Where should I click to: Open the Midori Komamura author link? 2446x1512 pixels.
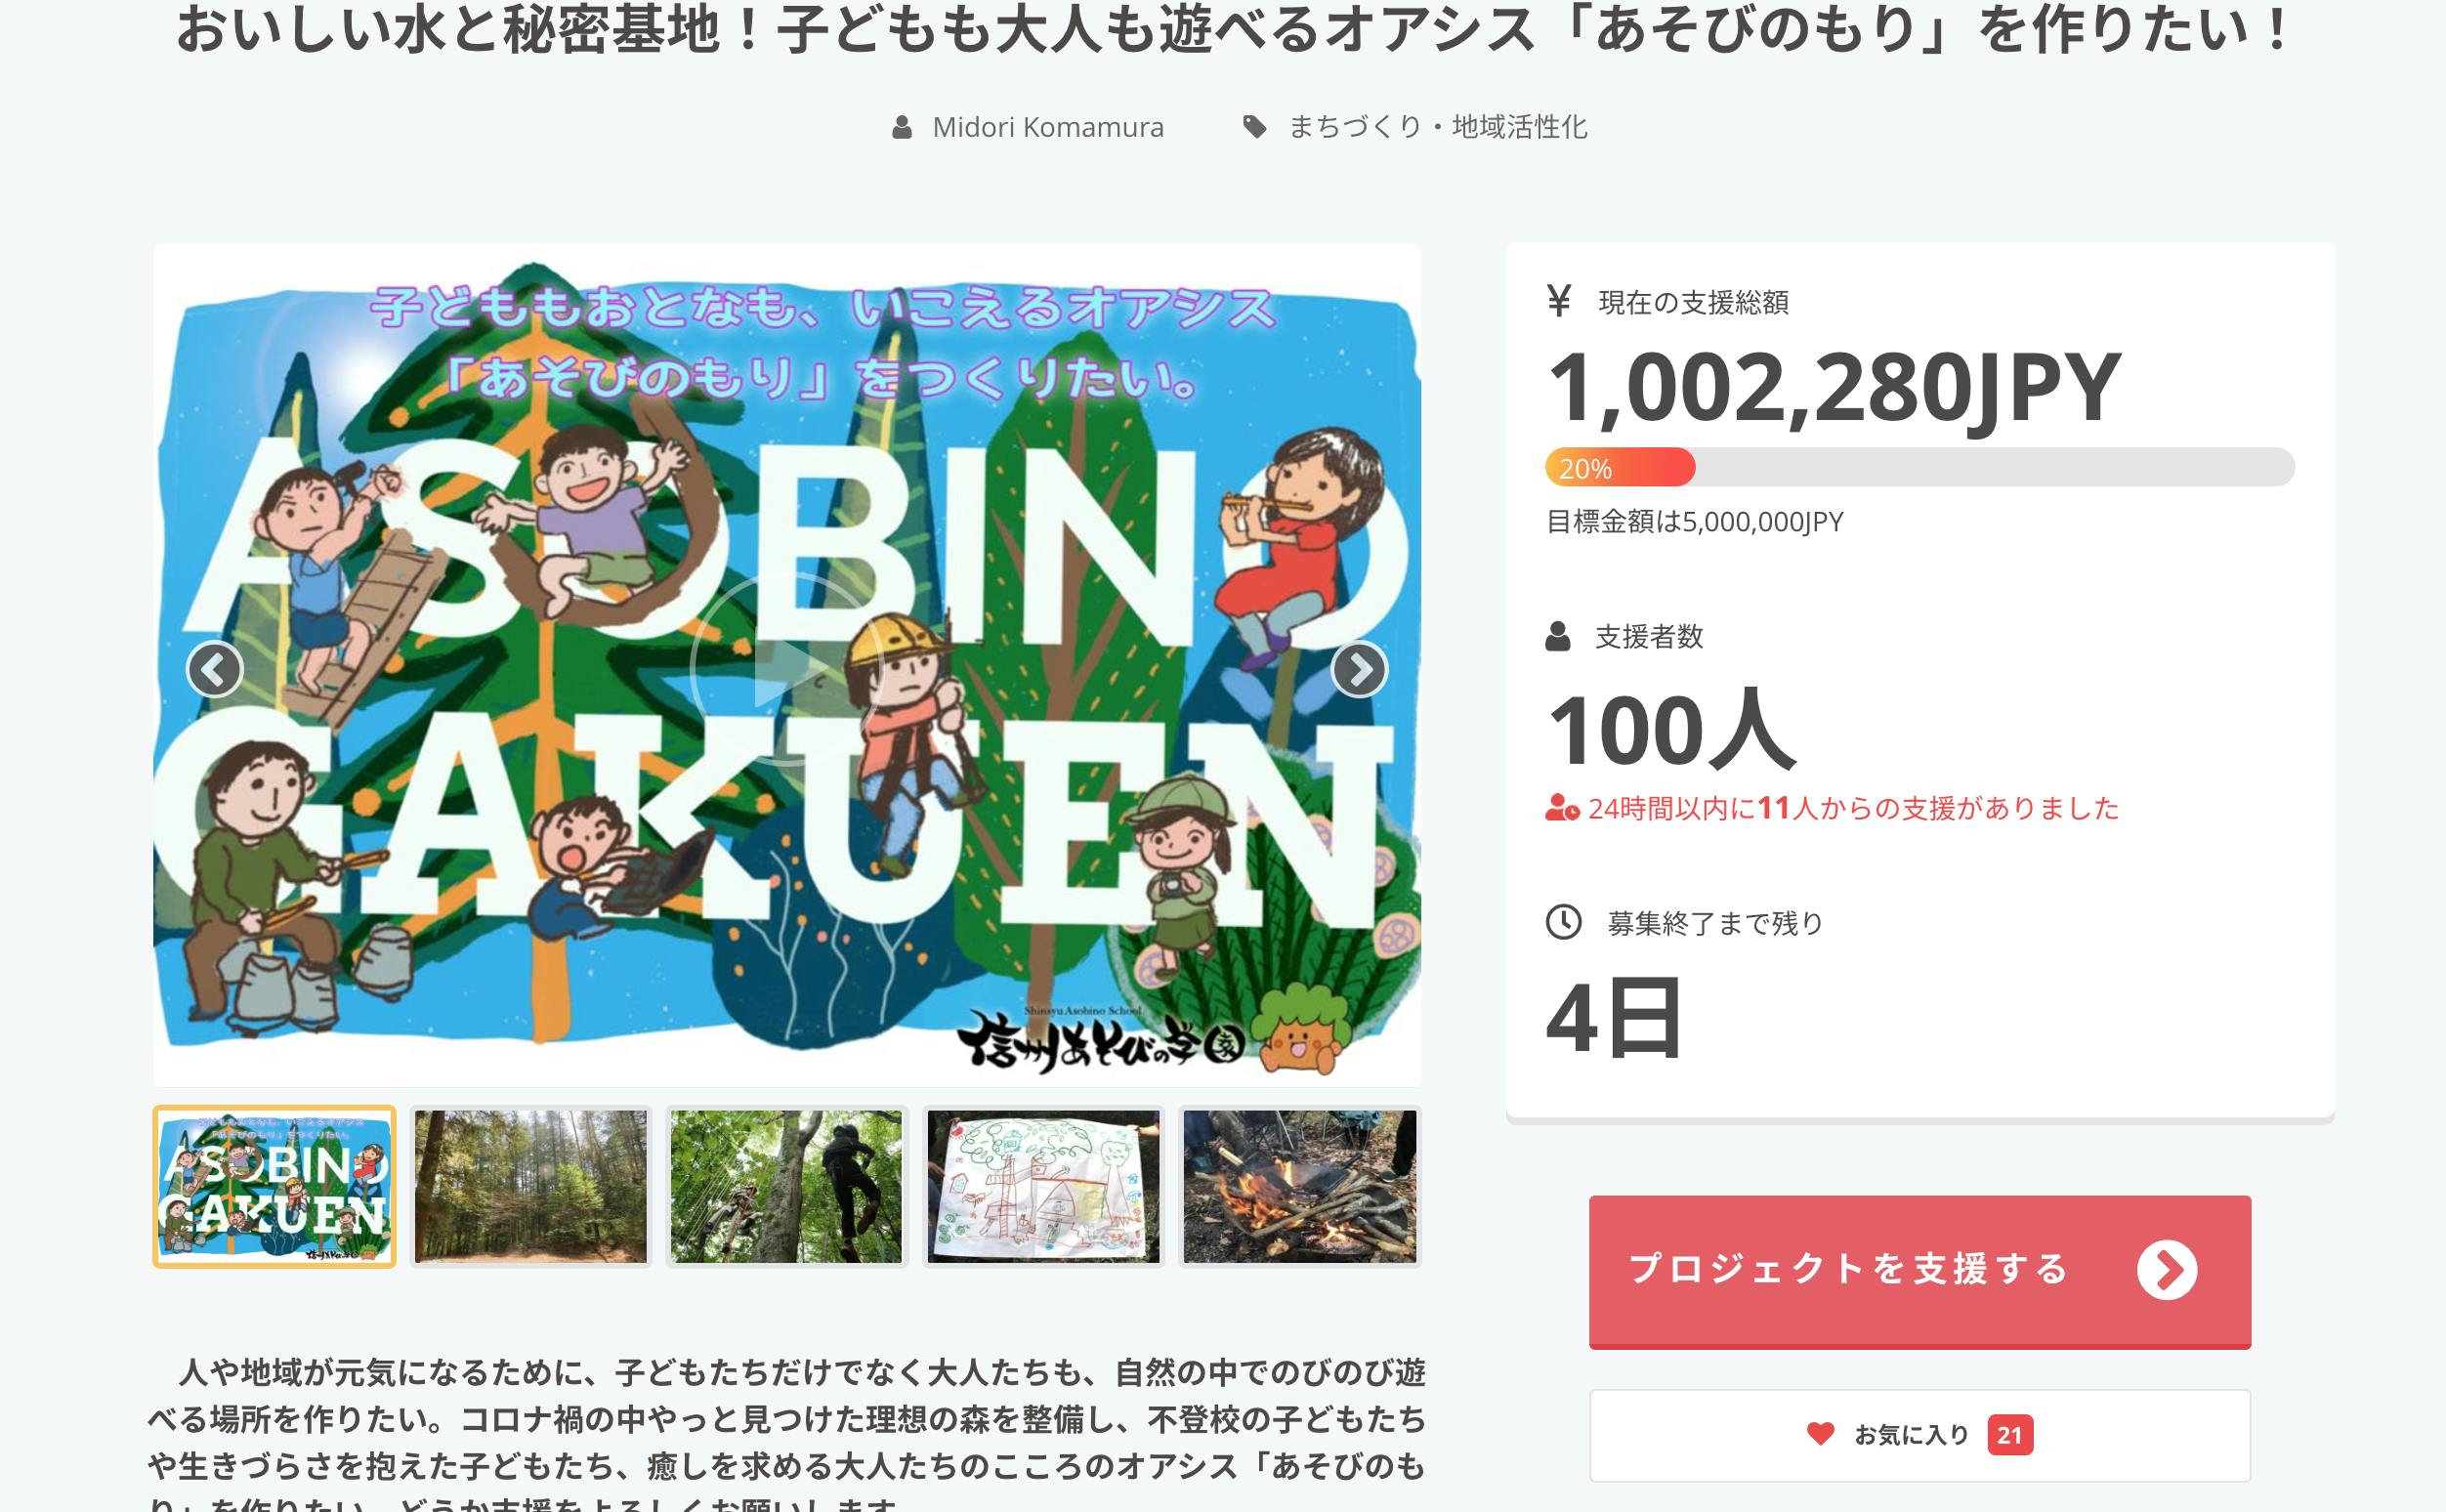[x=1048, y=128]
